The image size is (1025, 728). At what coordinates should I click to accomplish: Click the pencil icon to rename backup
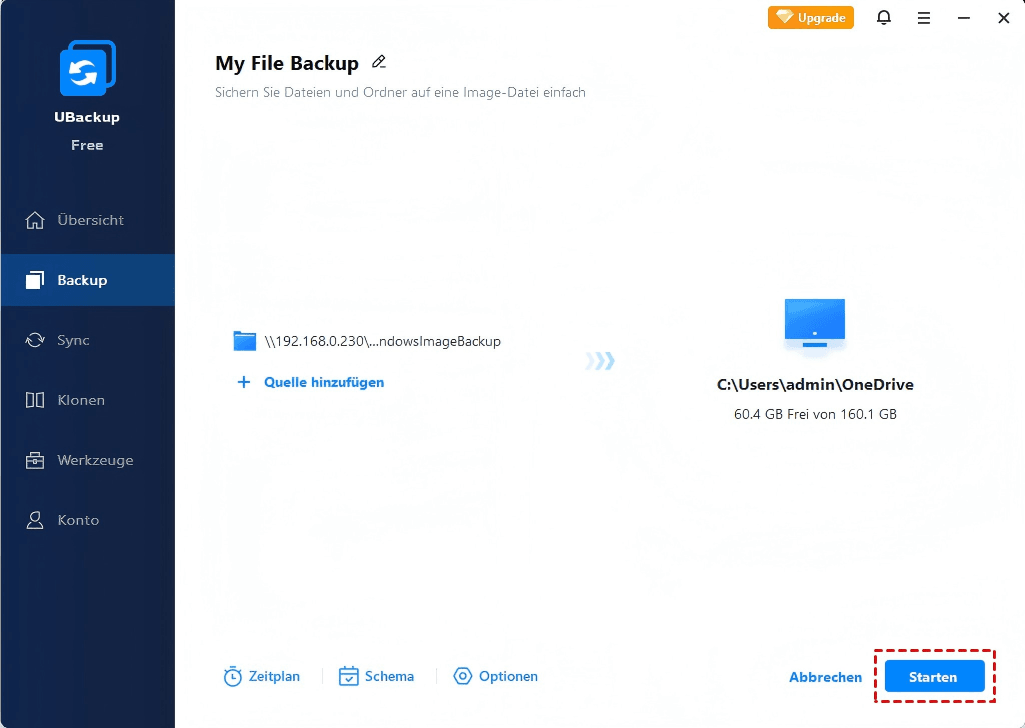tap(379, 62)
